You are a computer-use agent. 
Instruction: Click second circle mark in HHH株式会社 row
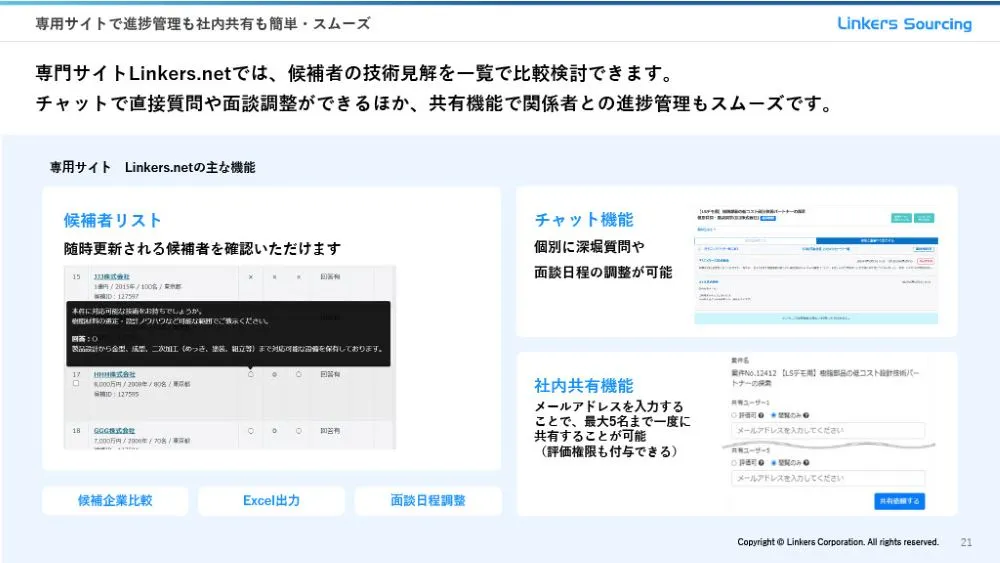point(274,374)
